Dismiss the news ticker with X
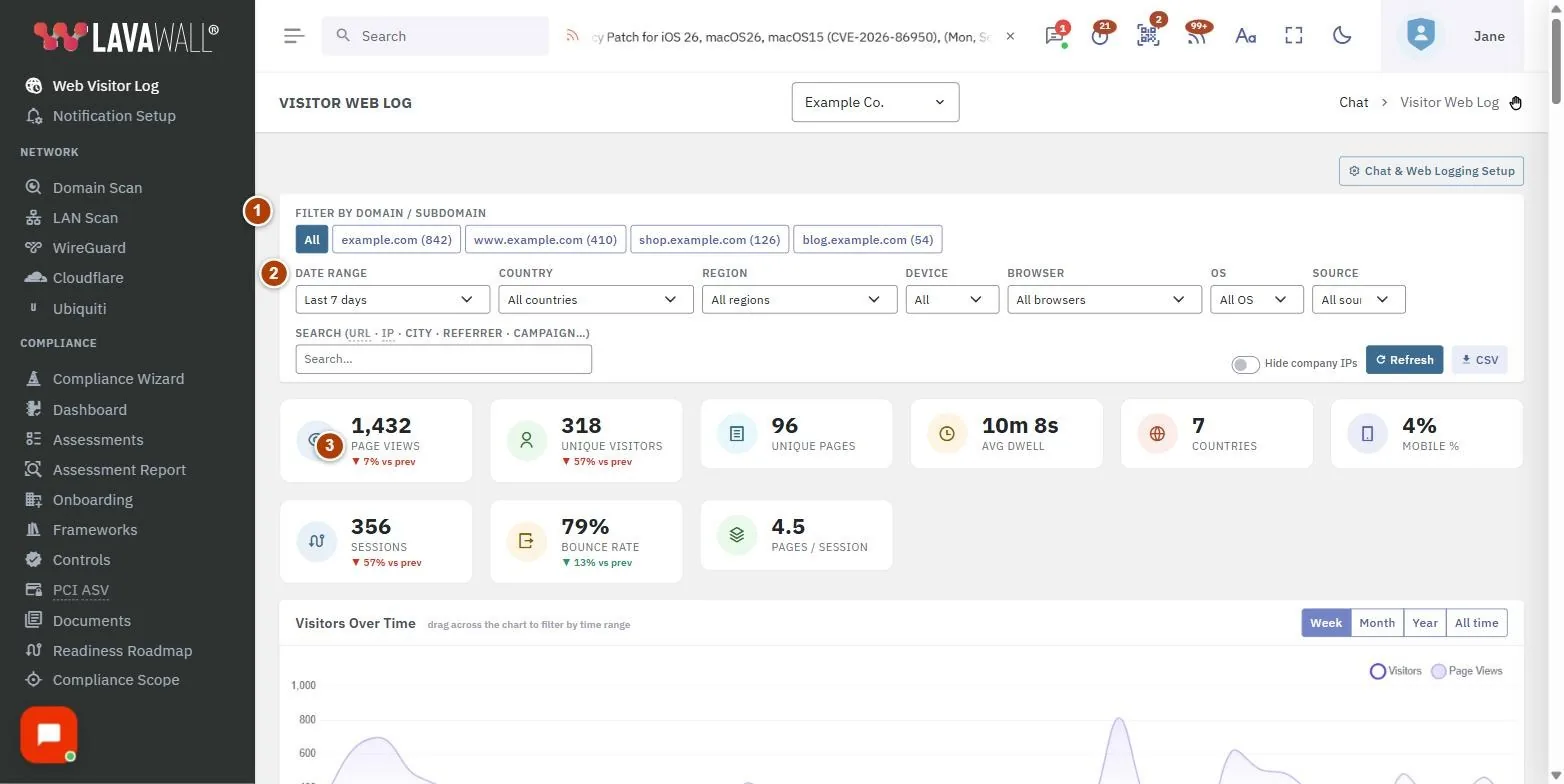This screenshot has width=1564, height=784. pos(1010,36)
